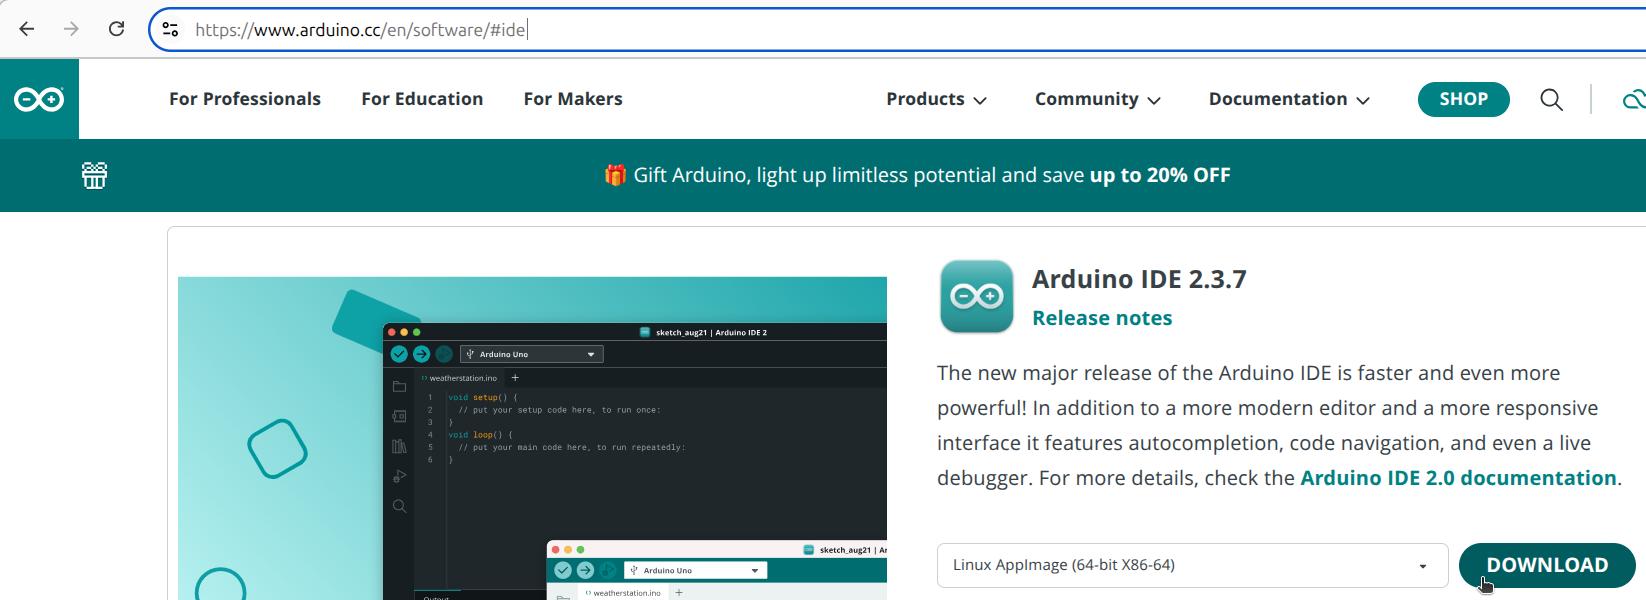Click the Arduino infinity logo in header

[39, 99]
